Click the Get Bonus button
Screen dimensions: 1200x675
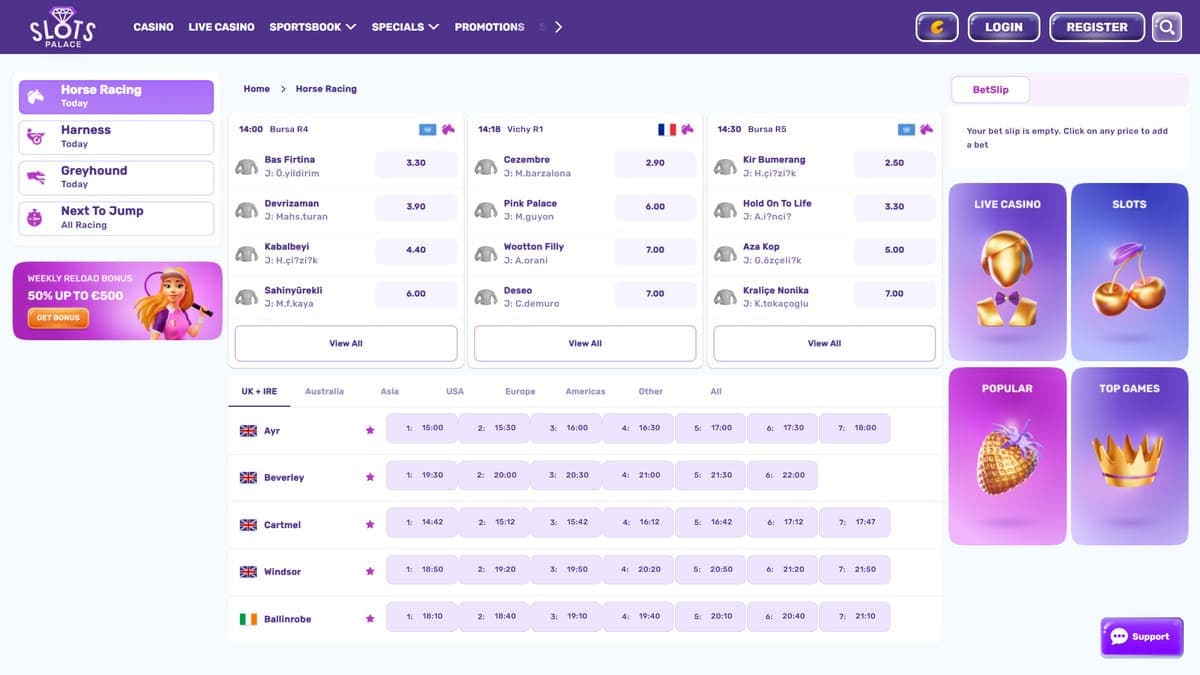click(x=58, y=317)
